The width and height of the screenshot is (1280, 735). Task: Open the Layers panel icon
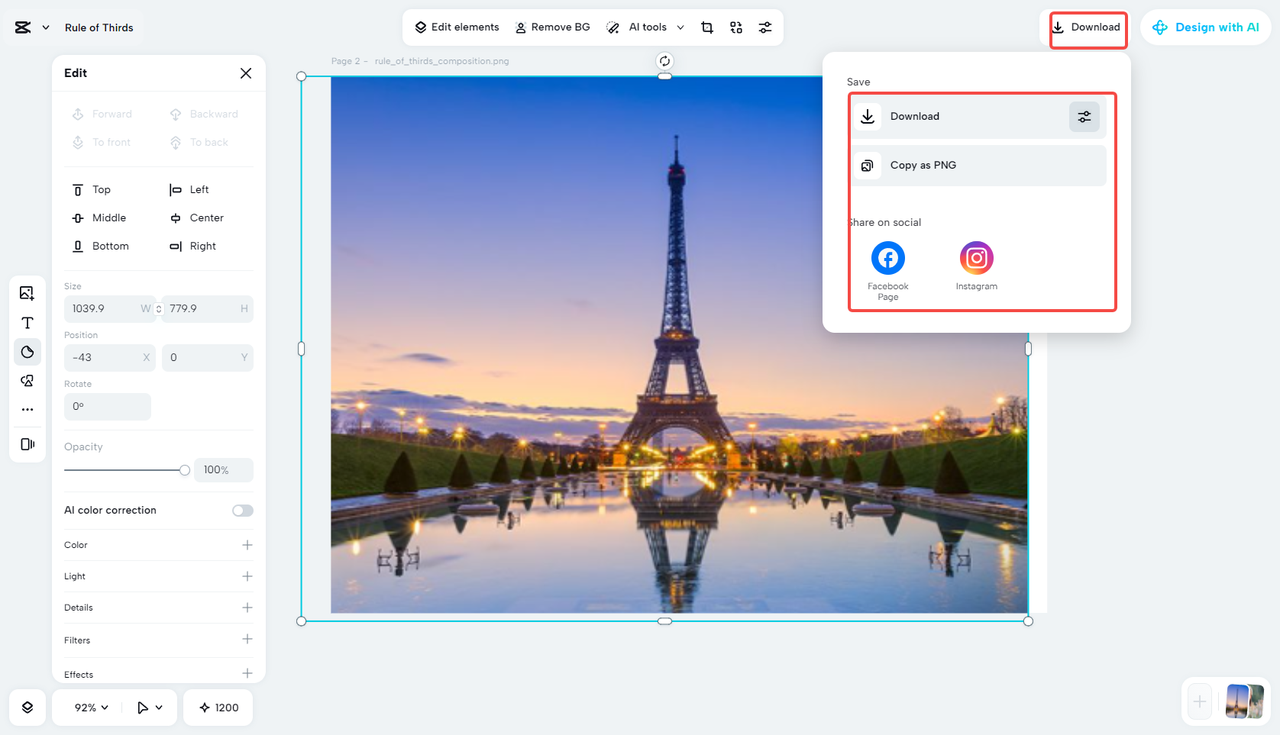tap(27, 707)
